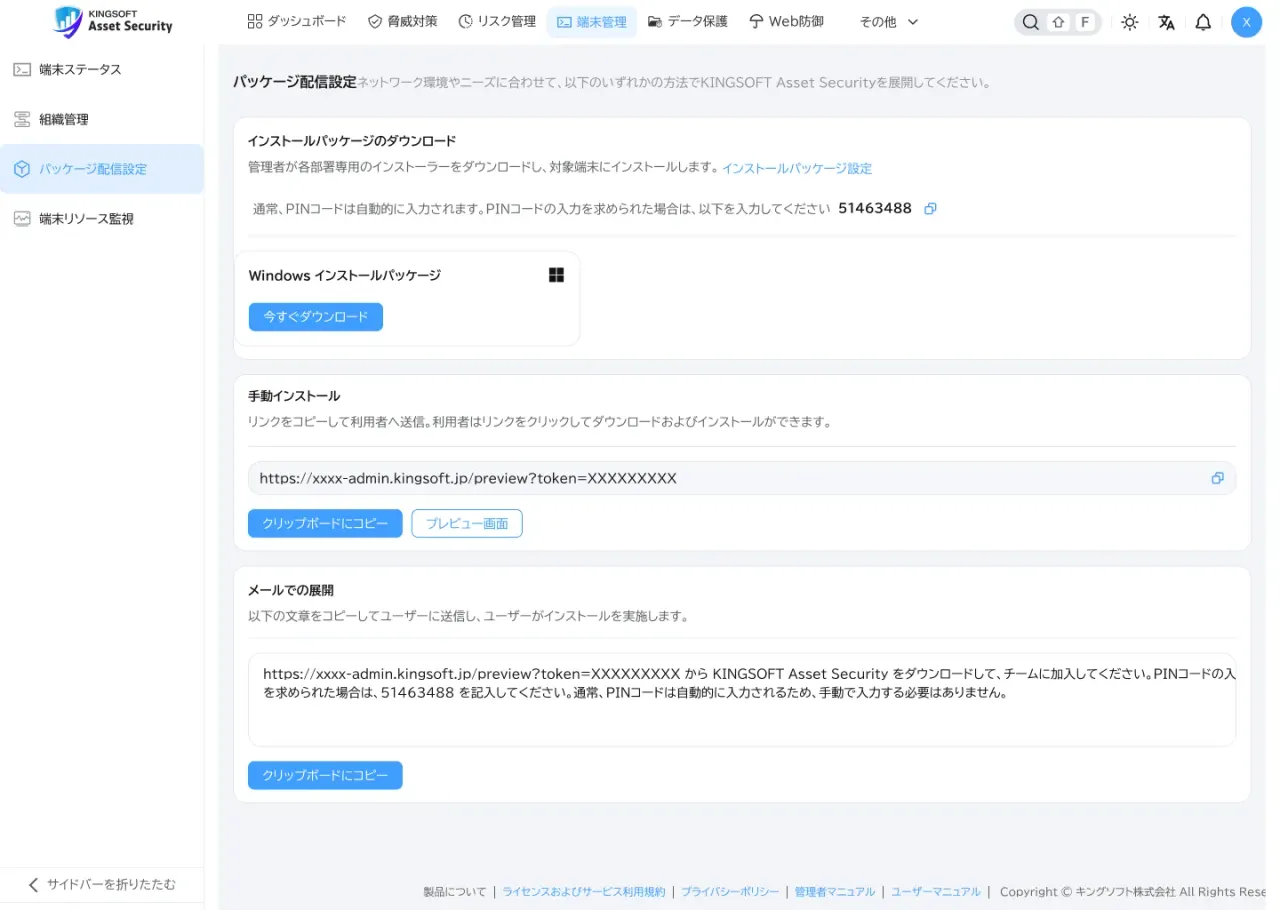Copy the manual install link icon

tap(1217, 478)
